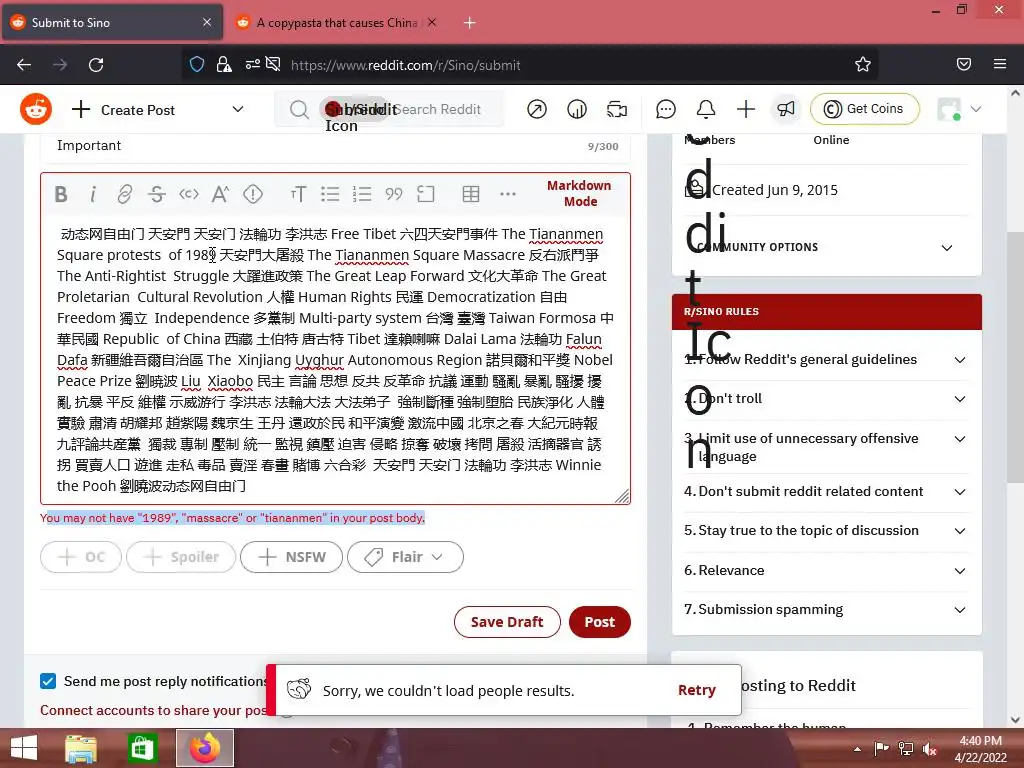
Task: Insert a link with the chain icon
Action: coord(125,194)
